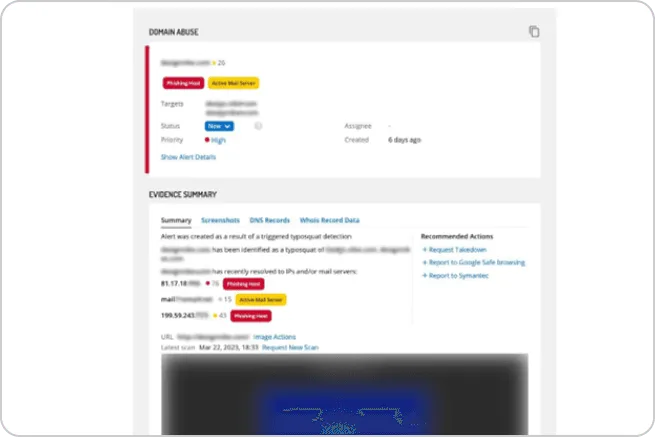The height and width of the screenshot is (437, 655).
Task: Open the blurred website screenshot preview
Action: pyautogui.click(x=345, y=394)
